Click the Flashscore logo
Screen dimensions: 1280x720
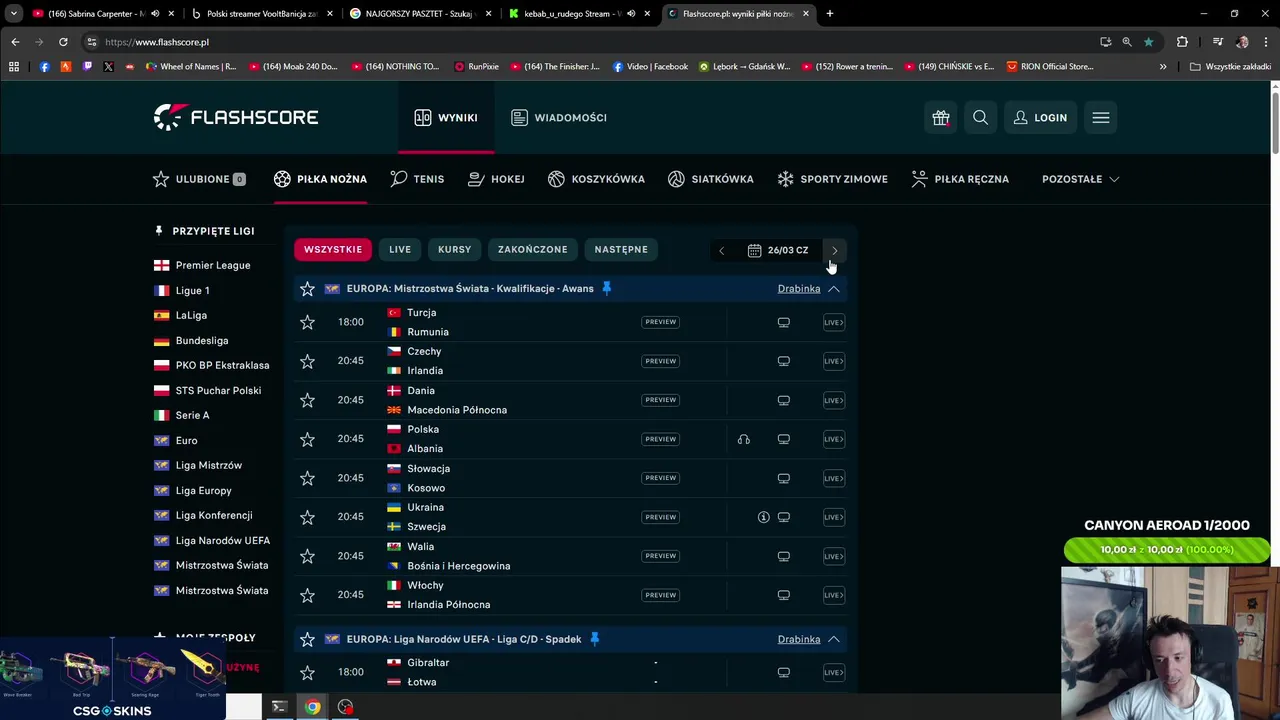[x=236, y=117]
